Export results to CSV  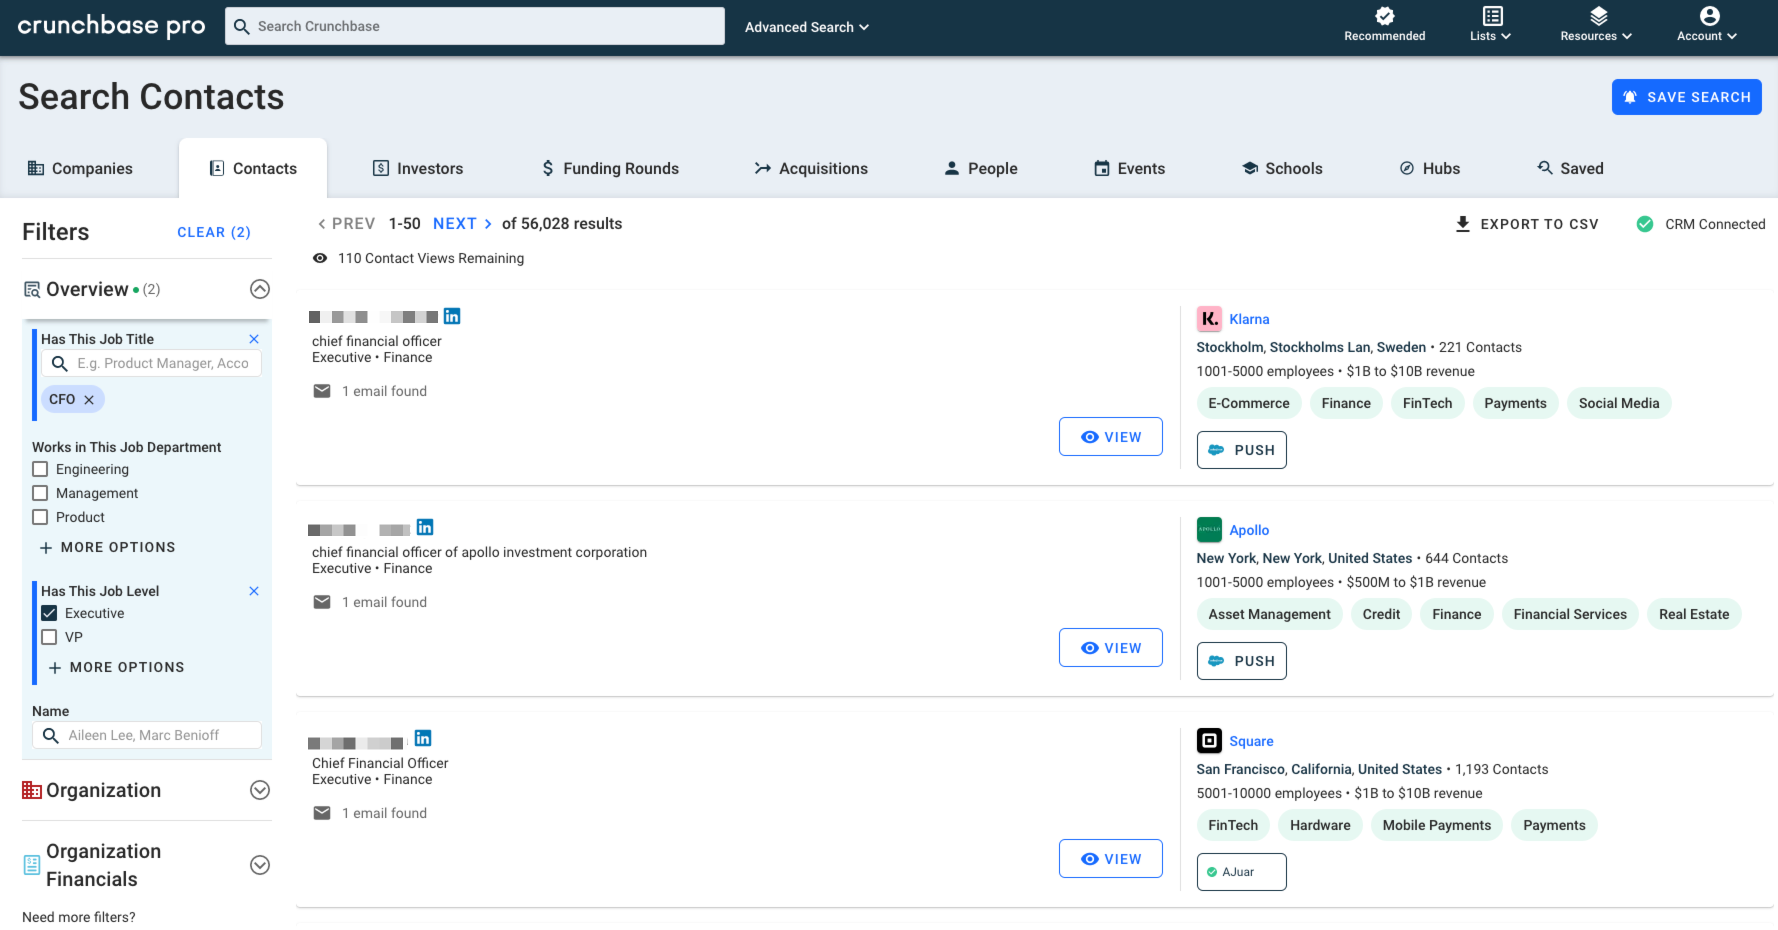tap(1527, 224)
